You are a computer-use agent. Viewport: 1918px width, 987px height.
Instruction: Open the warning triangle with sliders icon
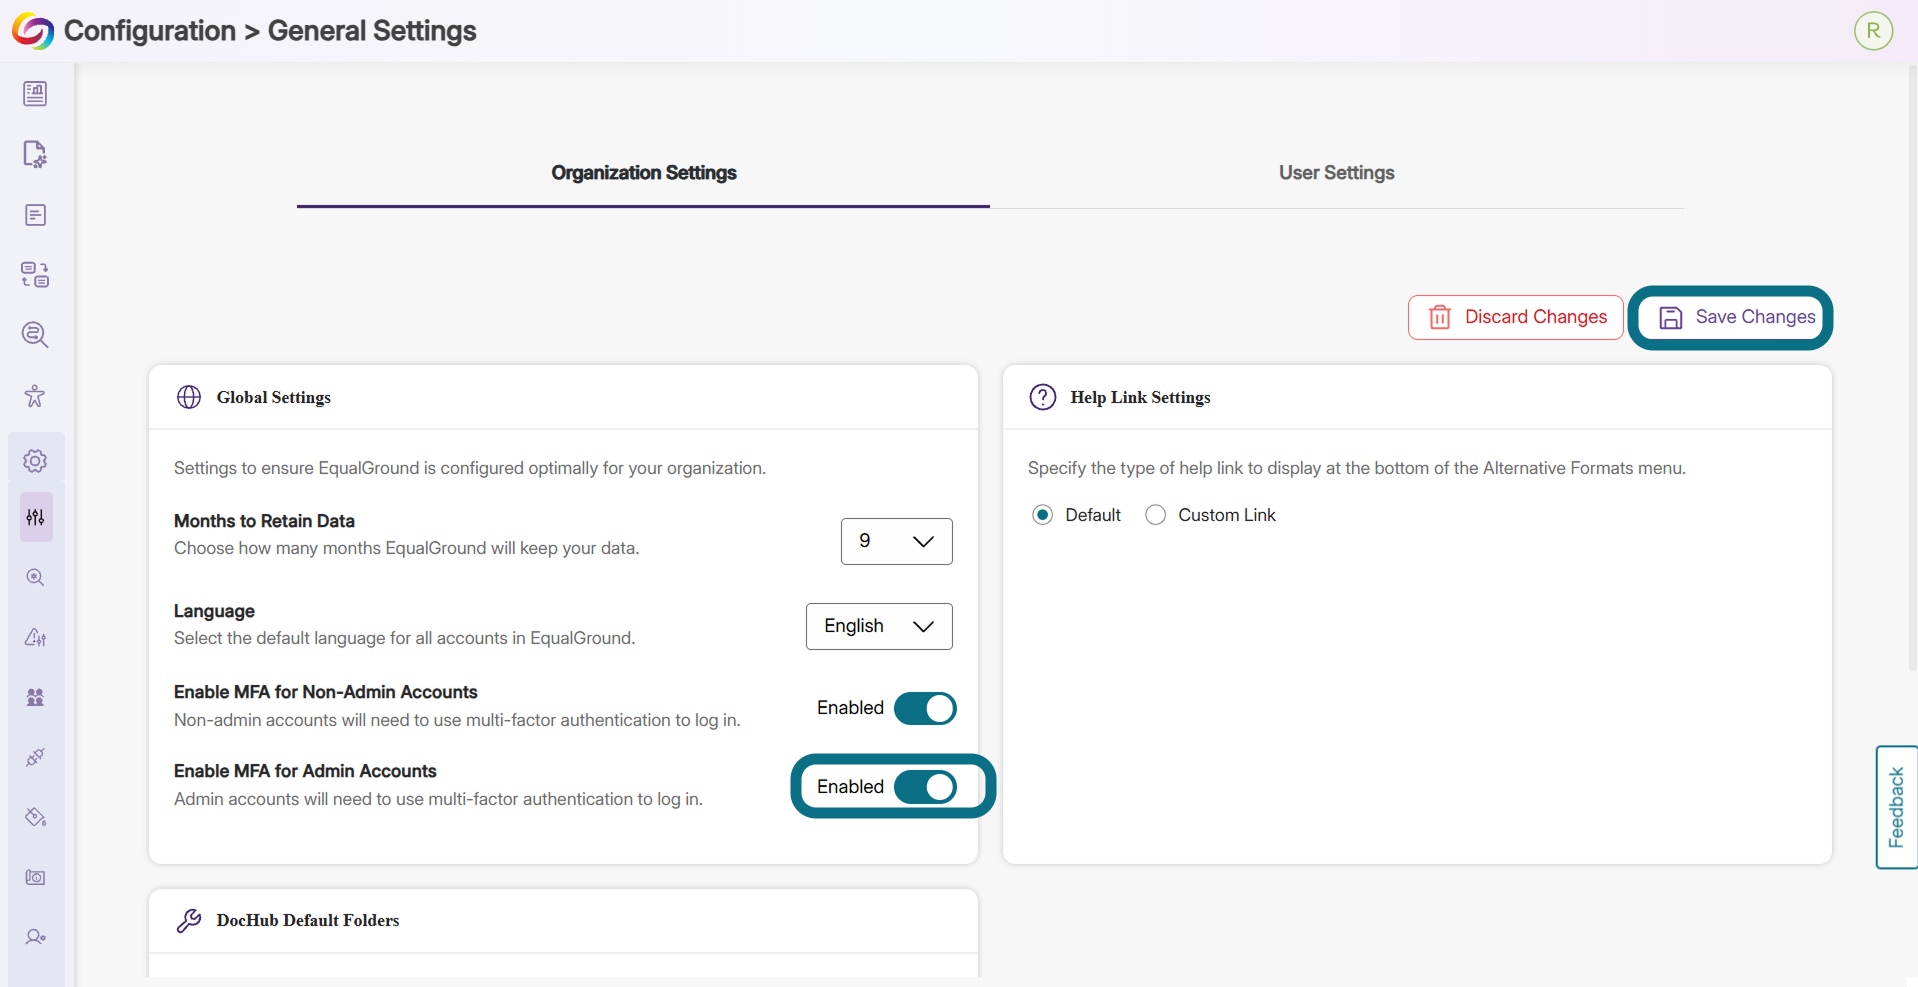[x=35, y=637]
